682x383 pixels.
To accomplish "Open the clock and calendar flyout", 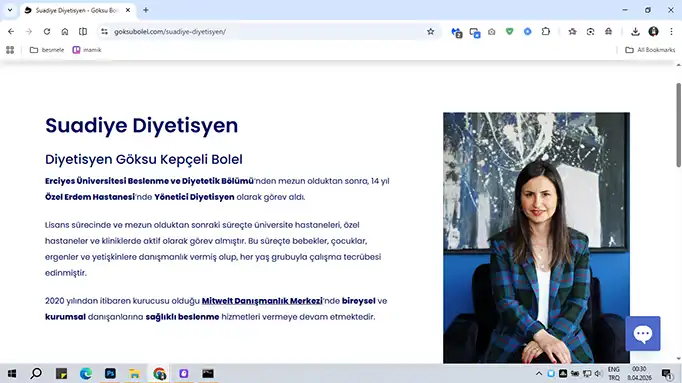I will click(x=639, y=373).
